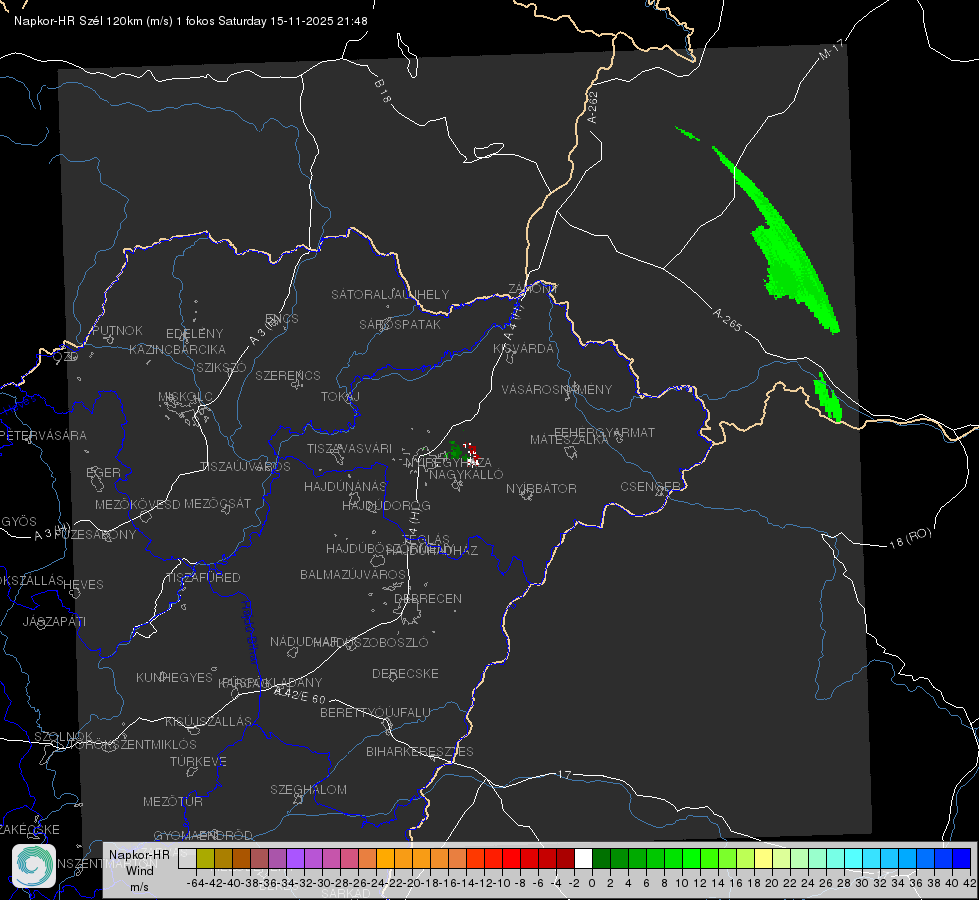Viewport: 979px width, 900px height.
Task: Select the MISKOLC city label
Action: pos(185,397)
